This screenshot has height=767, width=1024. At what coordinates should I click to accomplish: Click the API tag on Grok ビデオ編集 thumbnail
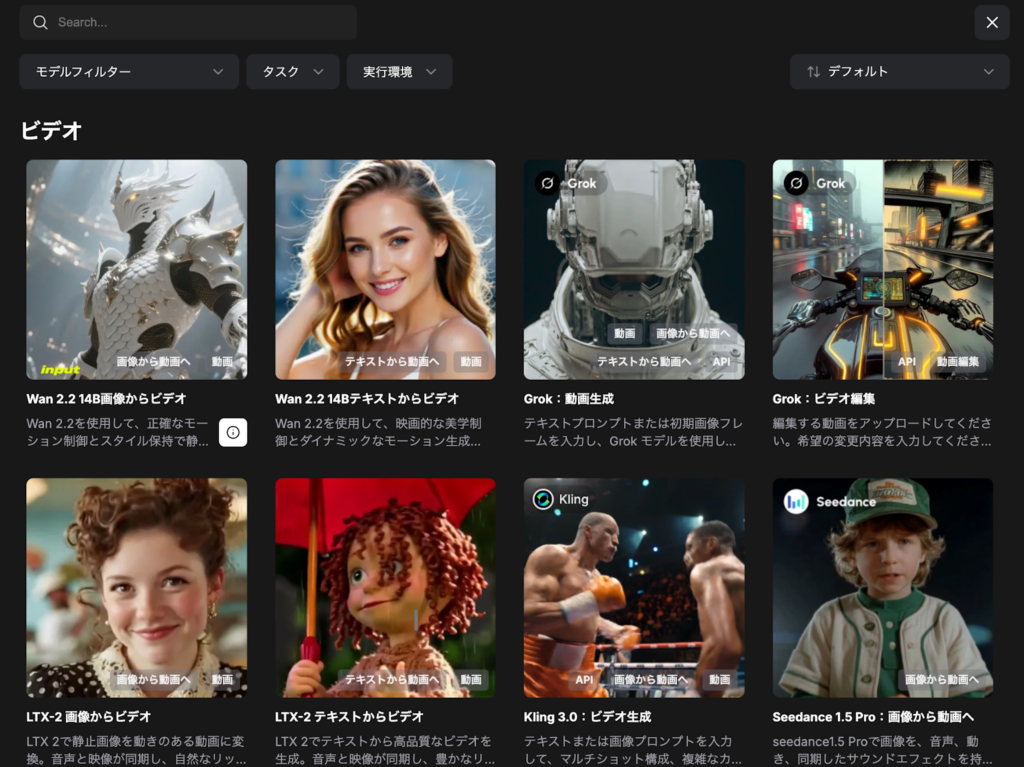click(907, 361)
